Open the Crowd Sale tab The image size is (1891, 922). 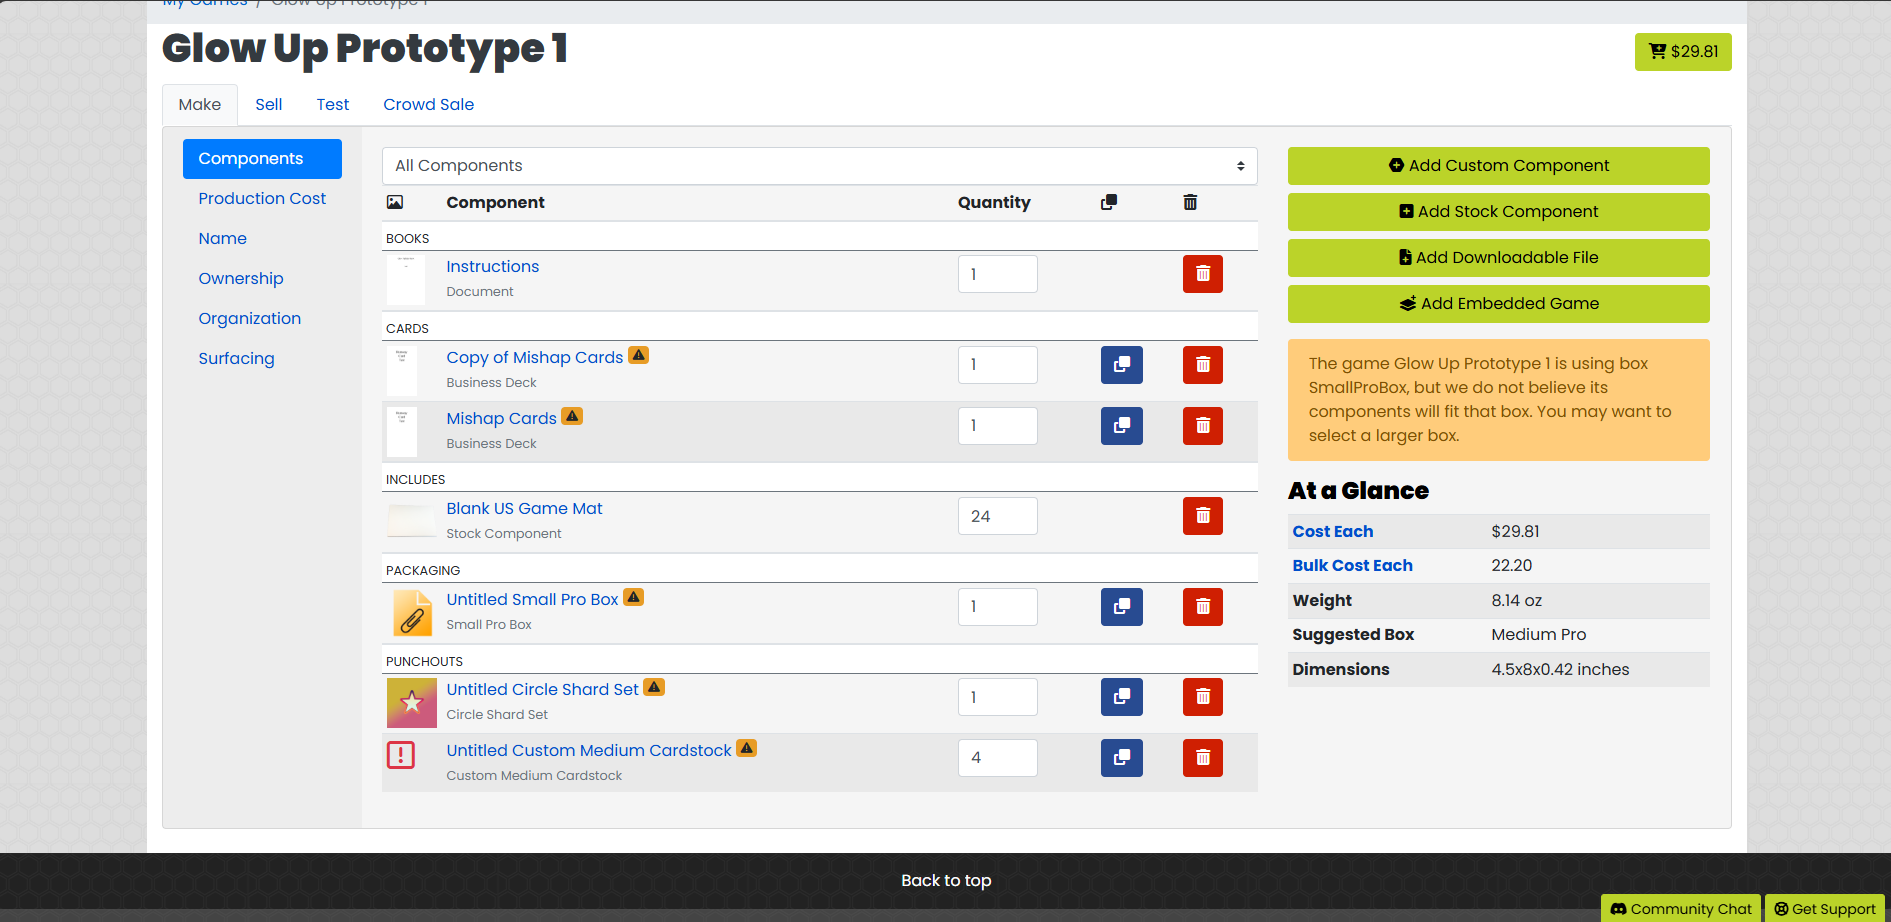pos(428,105)
